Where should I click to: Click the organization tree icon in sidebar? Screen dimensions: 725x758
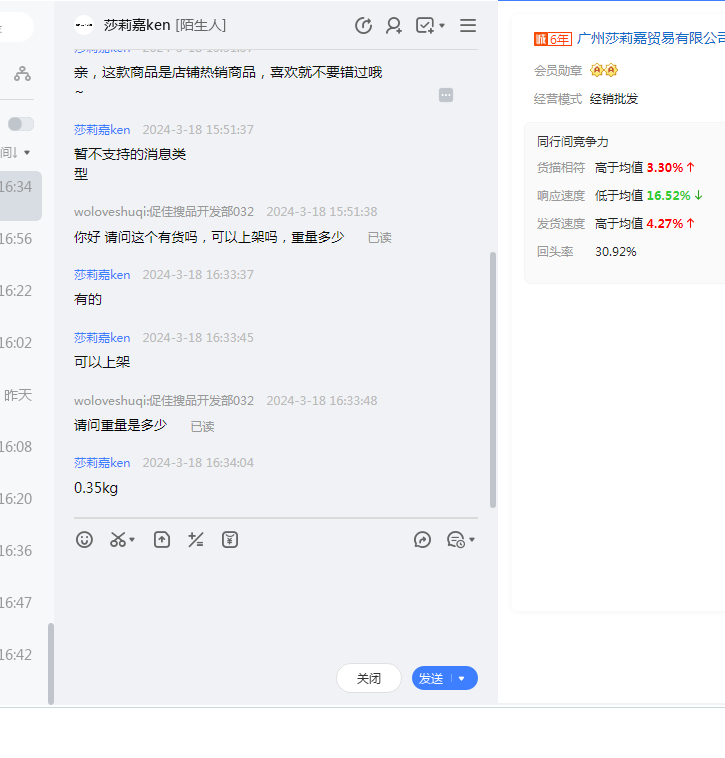(22, 74)
